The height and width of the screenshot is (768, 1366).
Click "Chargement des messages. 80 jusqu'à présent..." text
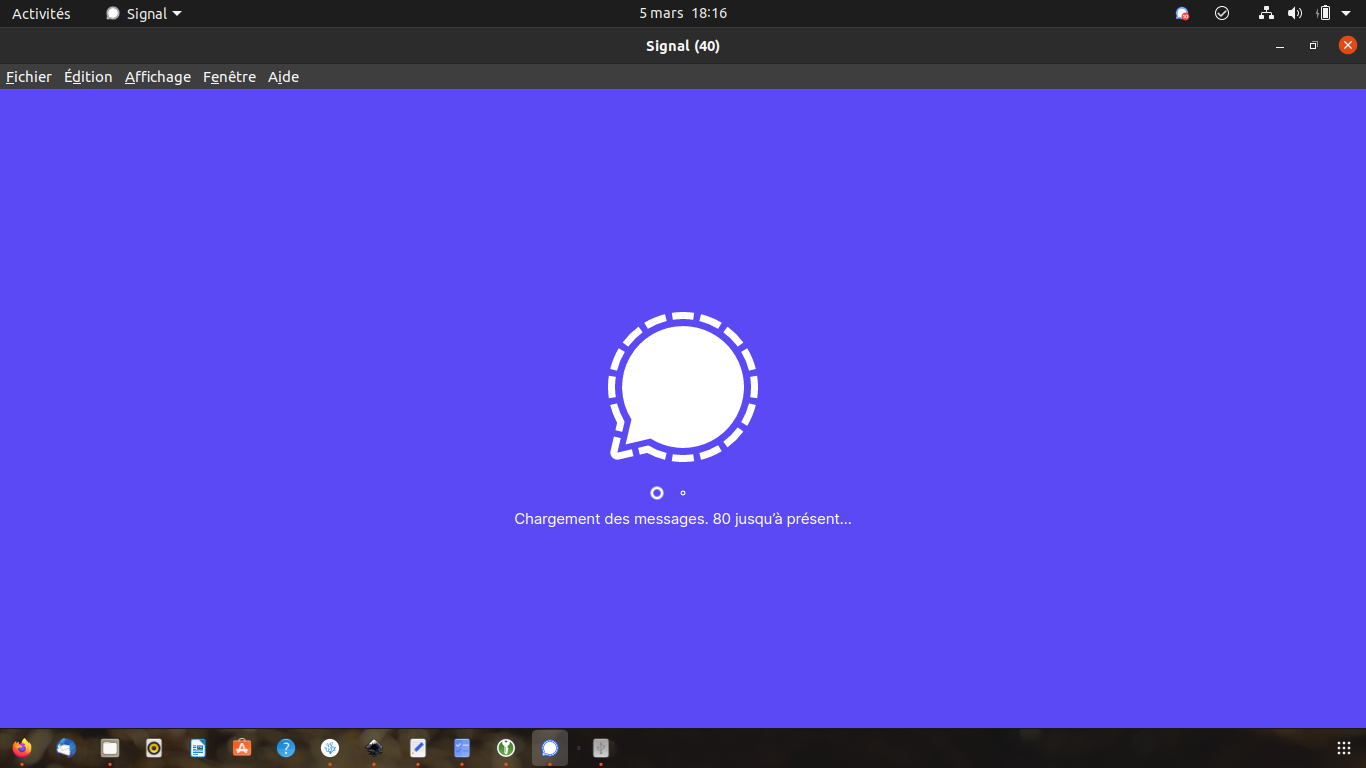[x=683, y=519]
